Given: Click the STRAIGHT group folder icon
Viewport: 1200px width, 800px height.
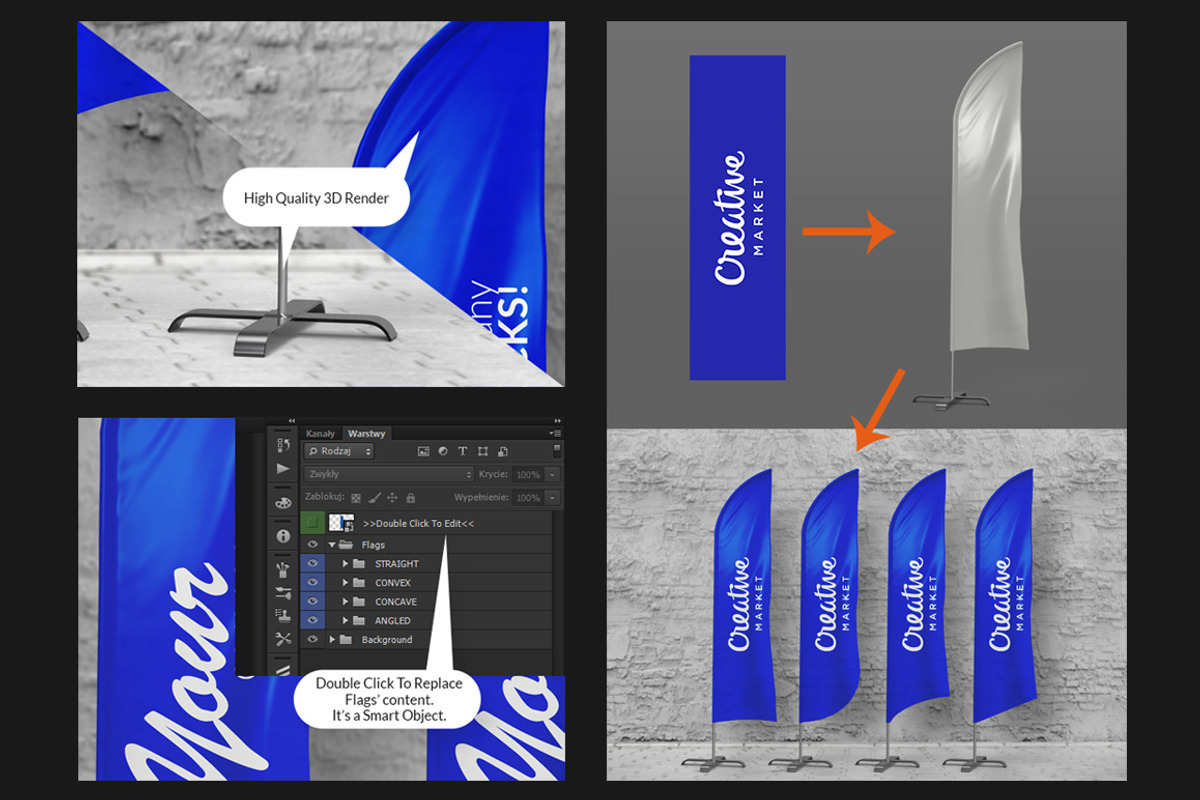Looking at the screenshot, I should tap(359, 564).
